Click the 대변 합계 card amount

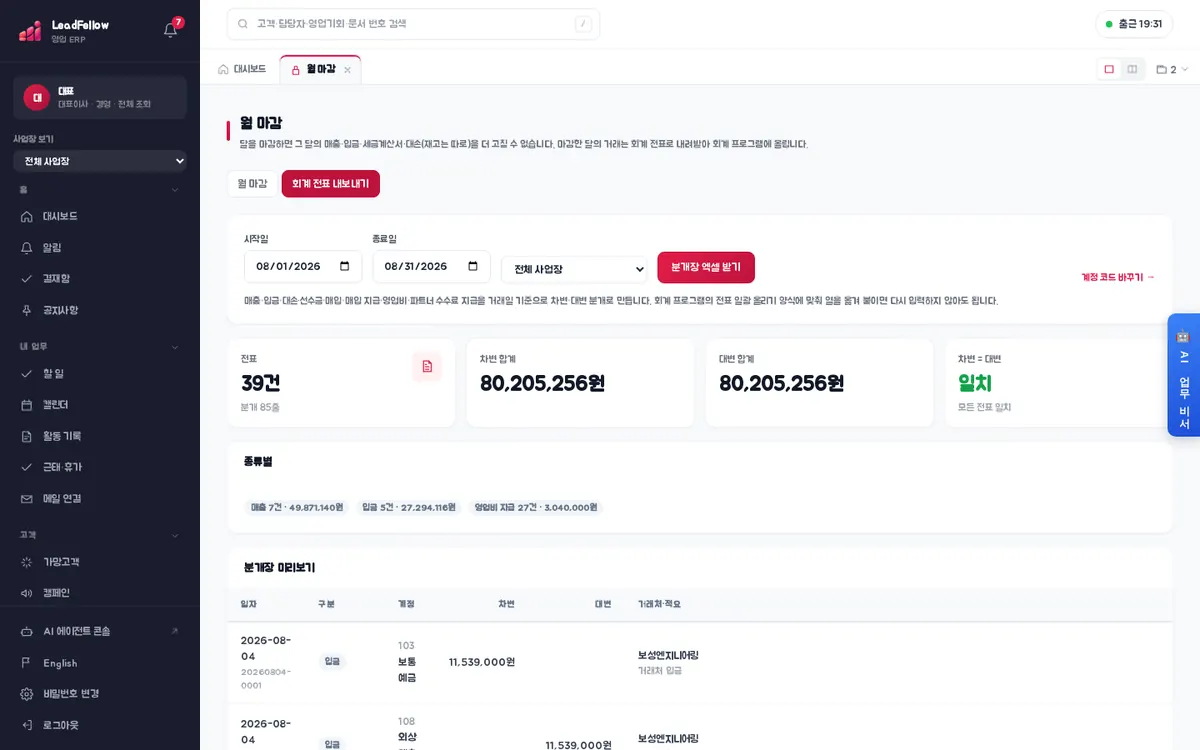[781, 383]
